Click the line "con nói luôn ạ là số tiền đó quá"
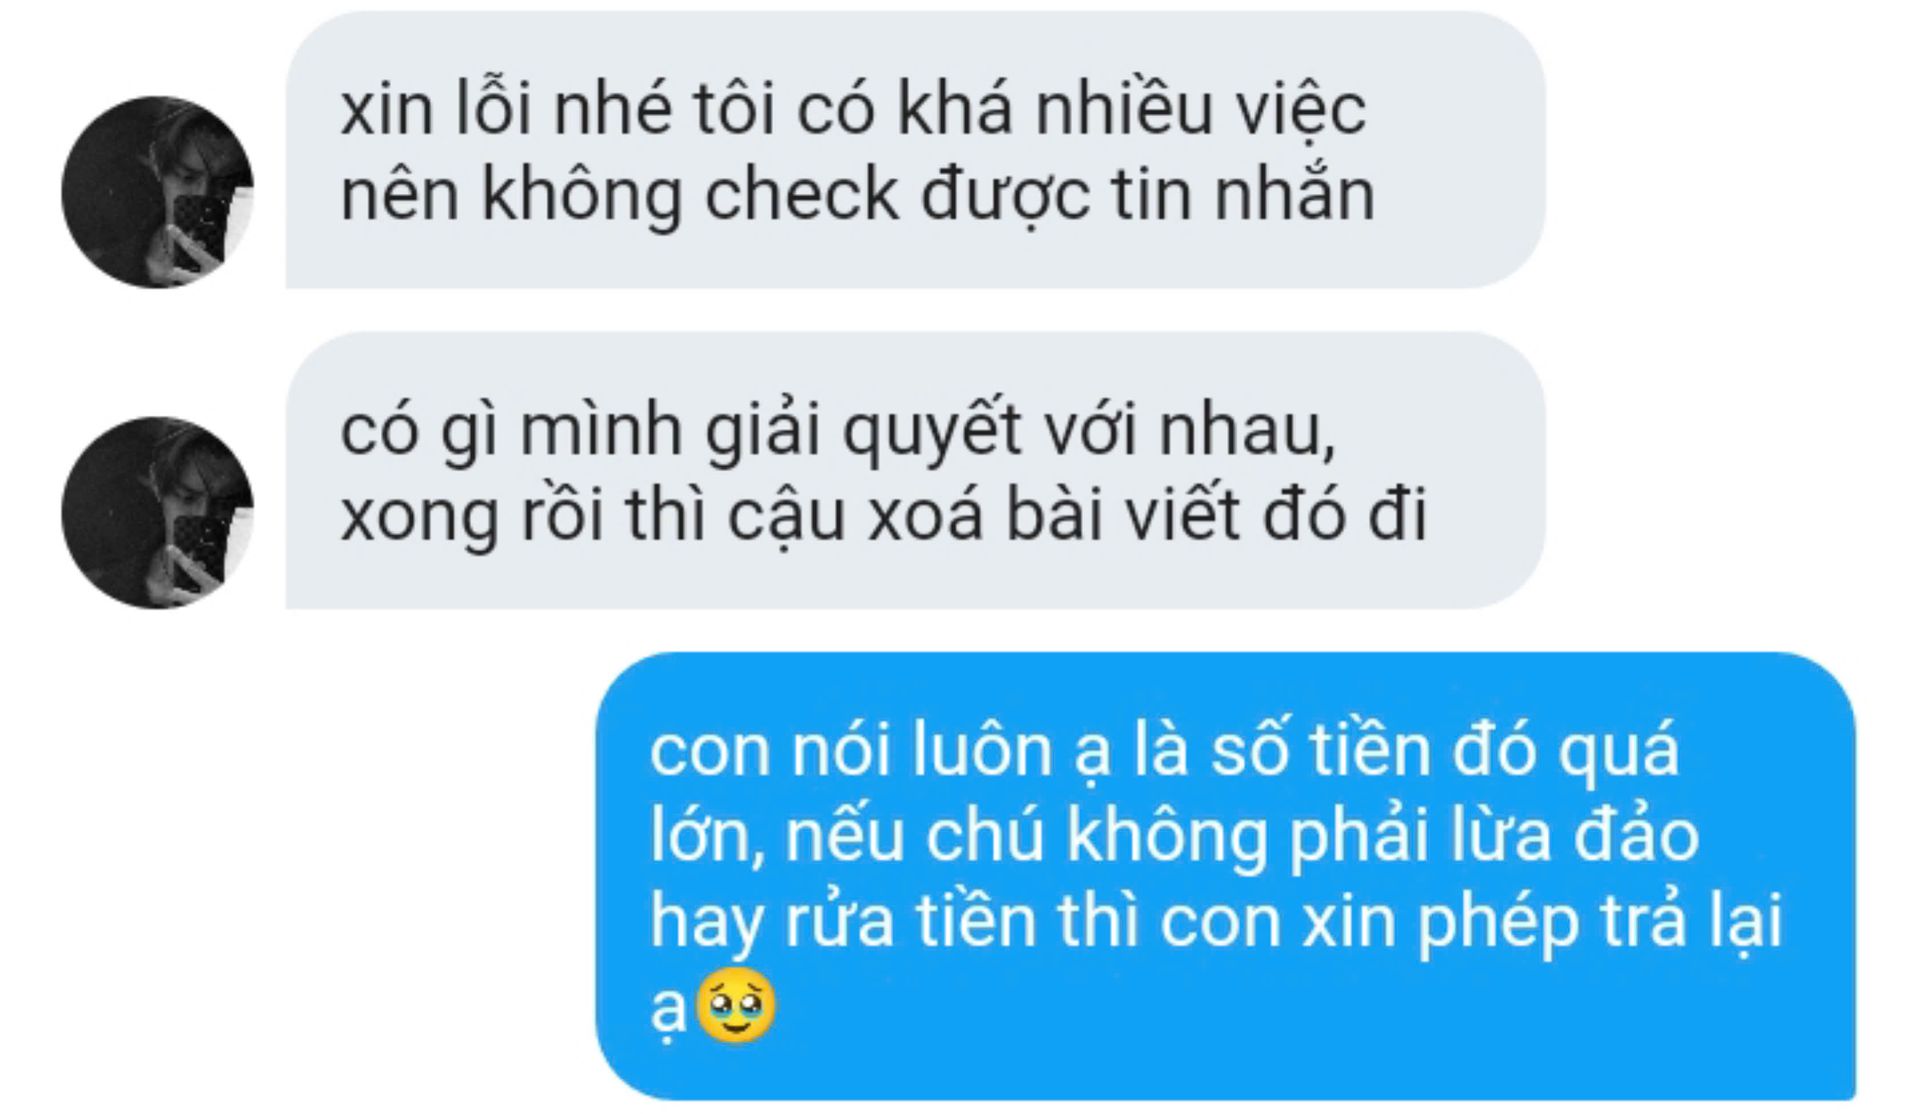 (1164, 752)
